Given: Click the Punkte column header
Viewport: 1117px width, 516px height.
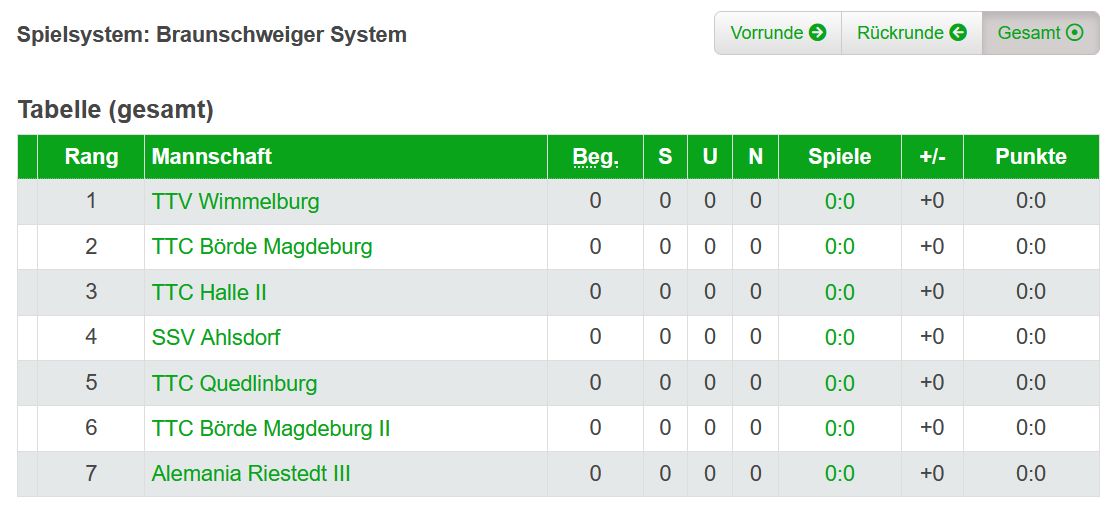Looking at the screenshot, I should click(x=1030, y=157).
